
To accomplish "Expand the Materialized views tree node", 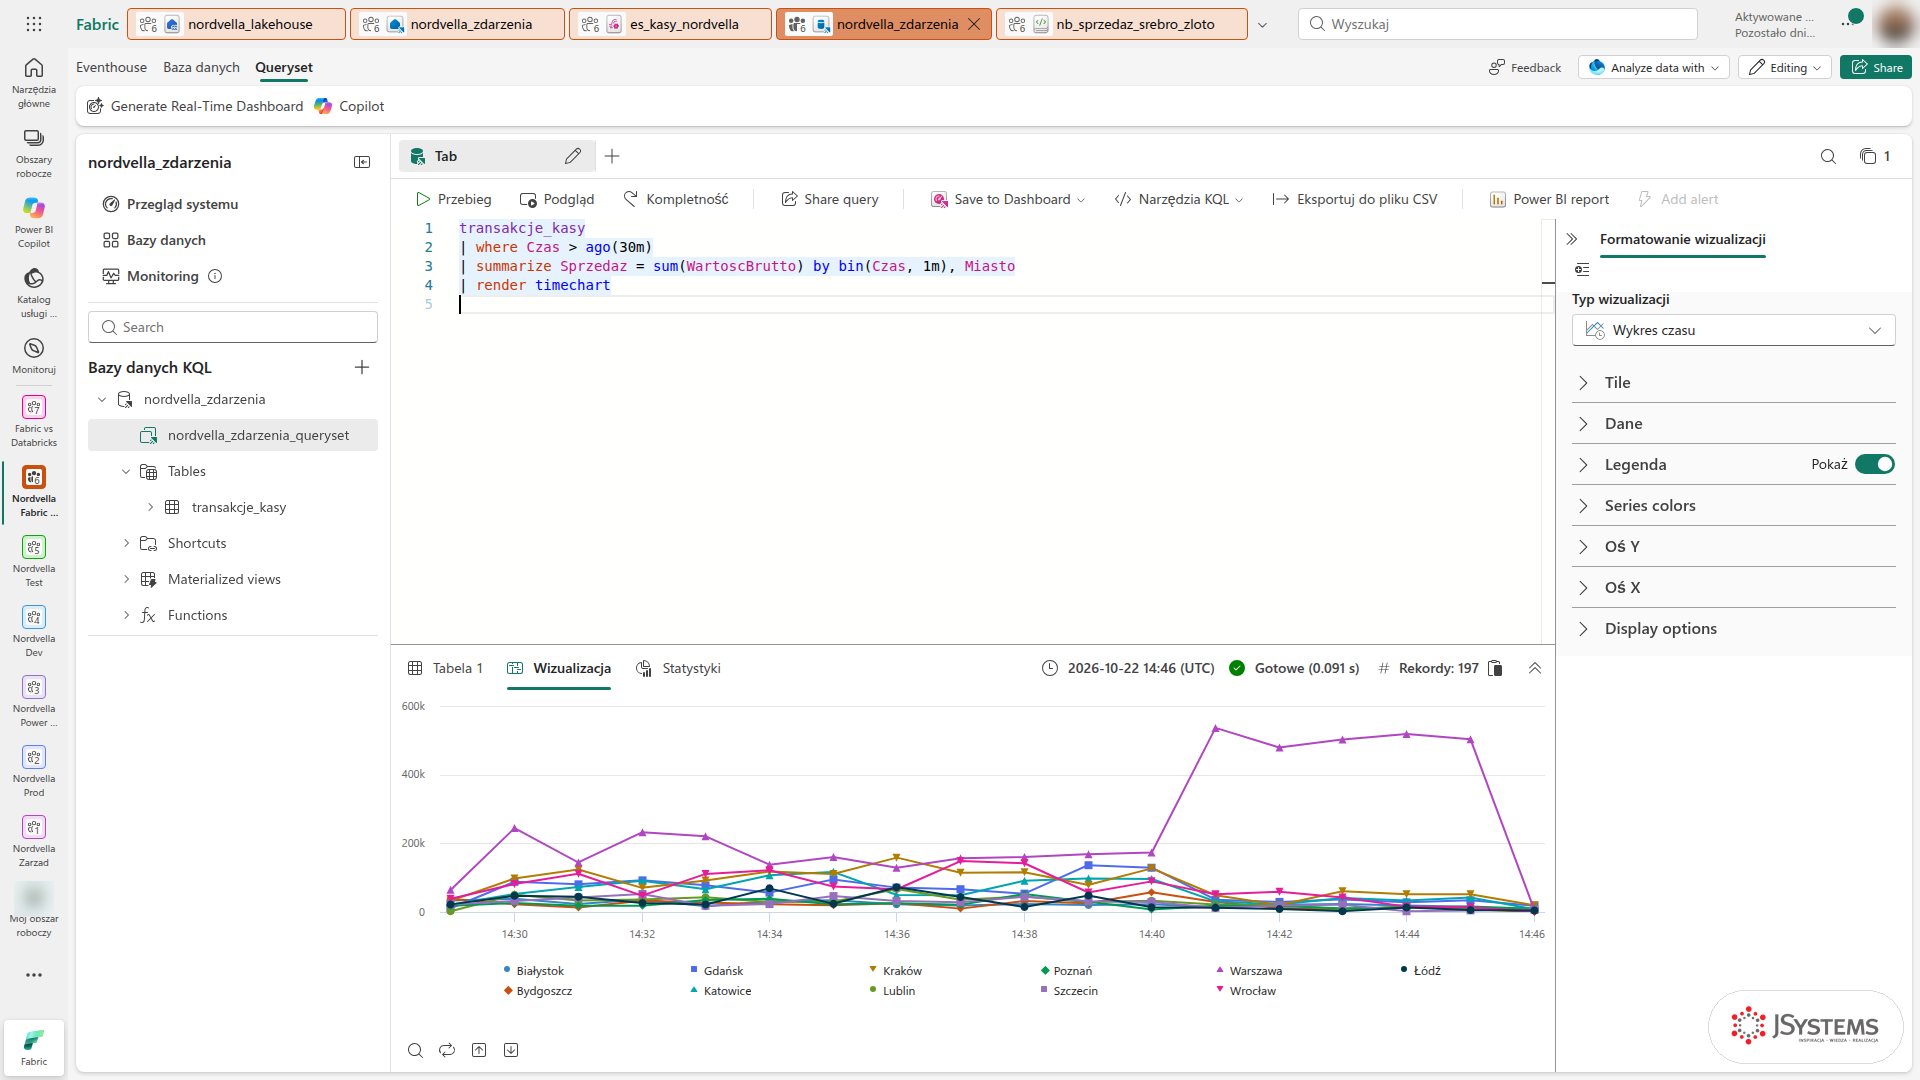I will pyautogui.click(x=126, y=579).
